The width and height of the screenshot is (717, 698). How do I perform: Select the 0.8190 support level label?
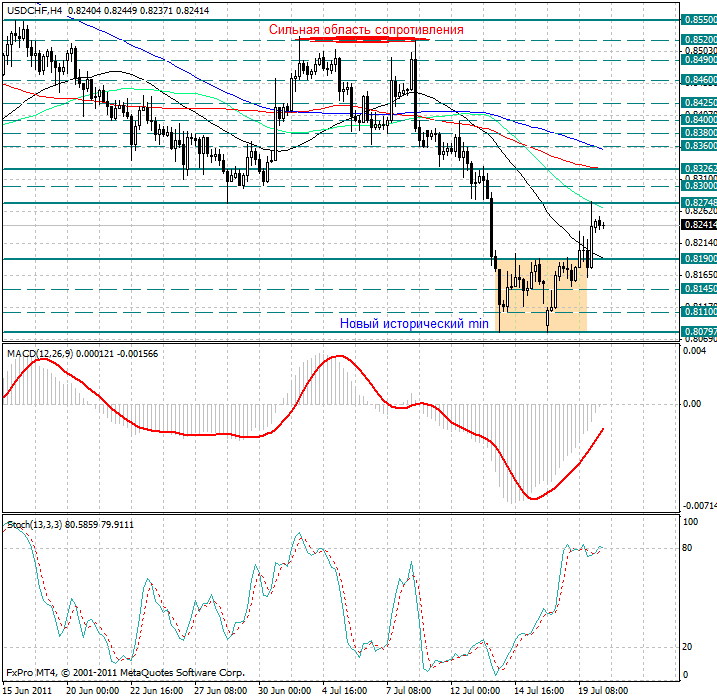(698, 259)
